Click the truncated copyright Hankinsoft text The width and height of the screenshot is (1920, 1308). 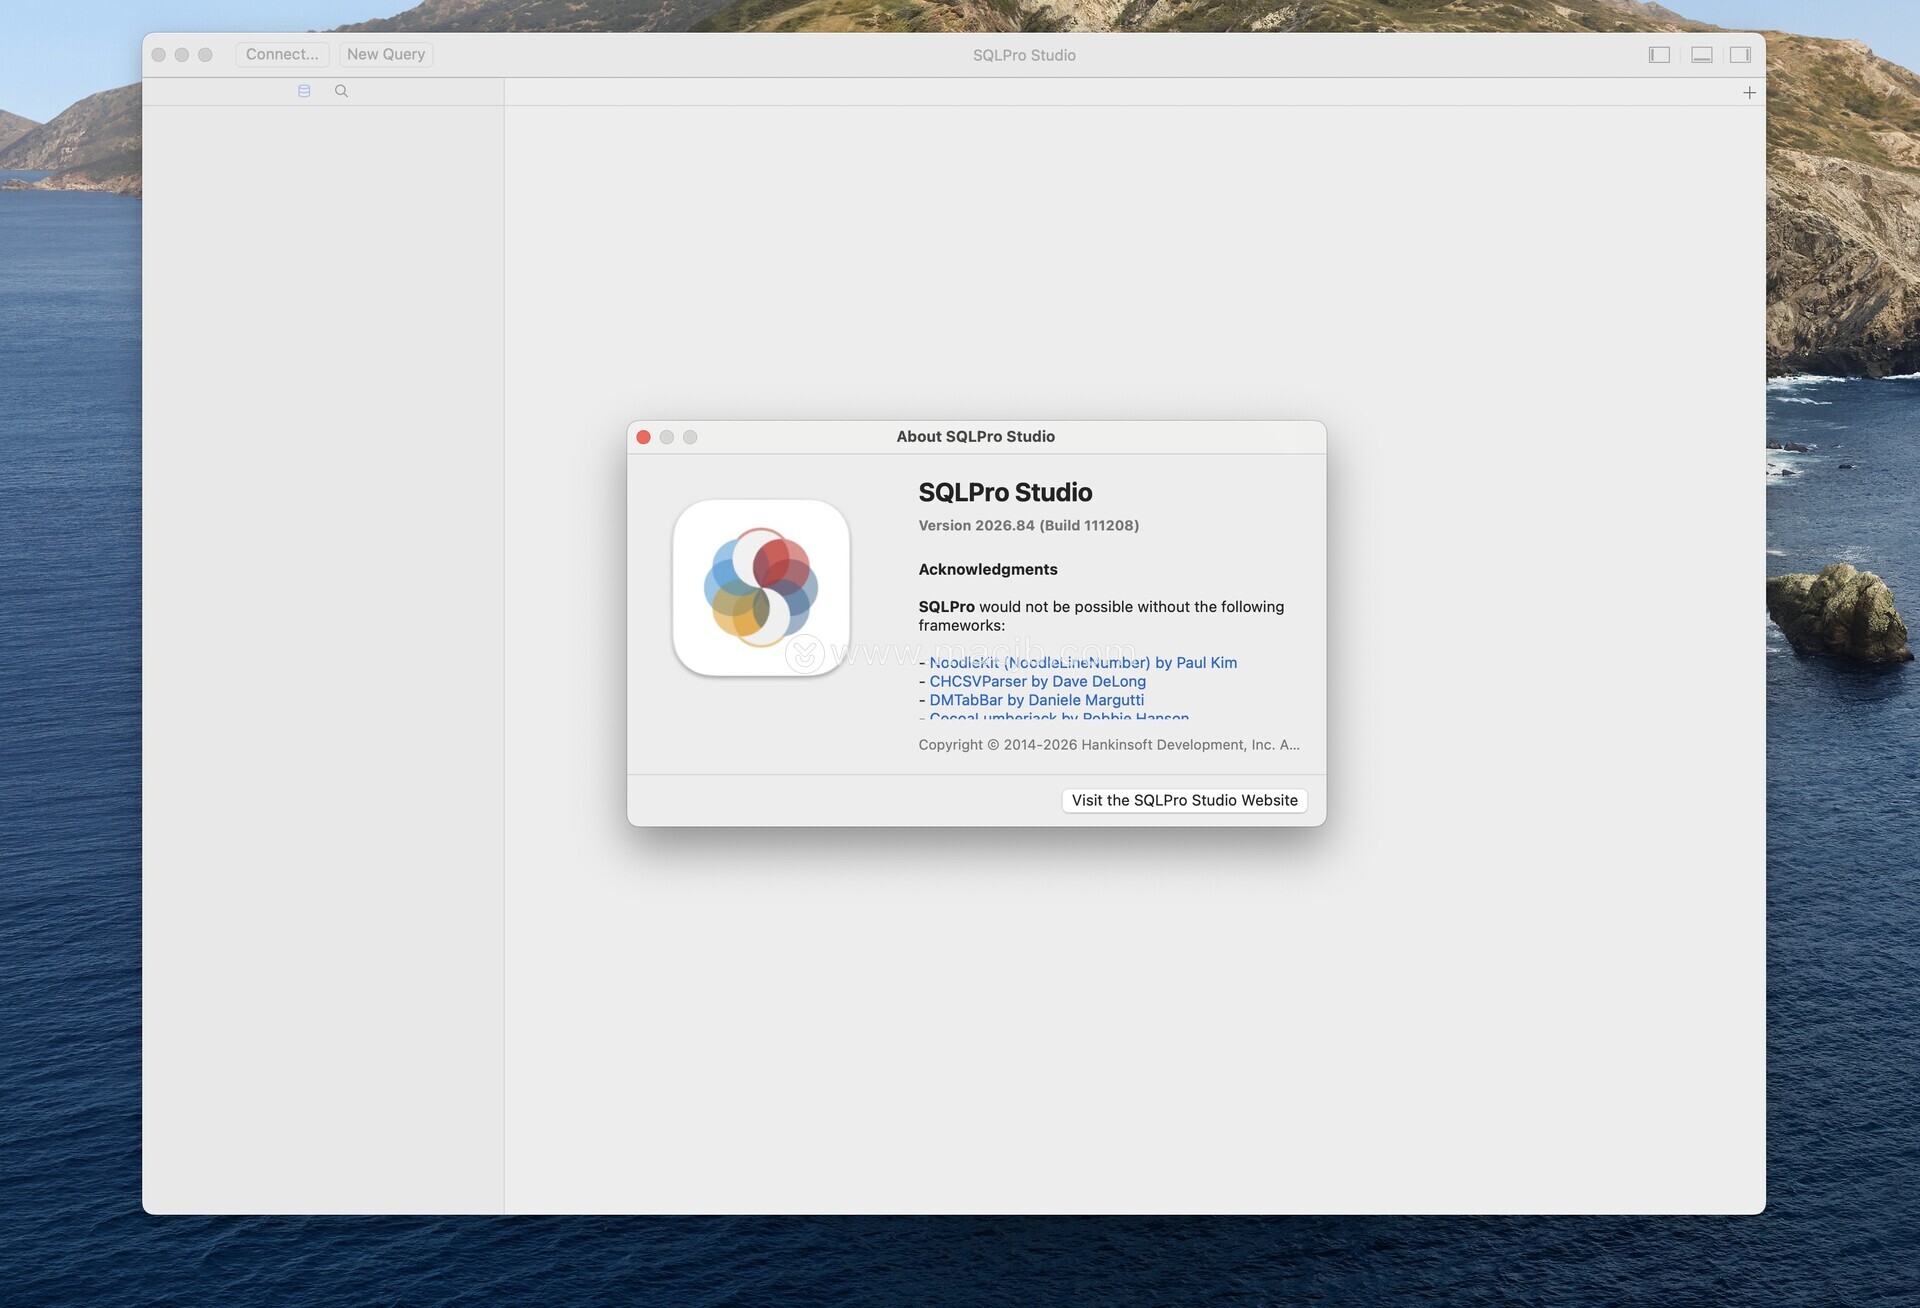pyautogui.click(x=1108, y=745)
